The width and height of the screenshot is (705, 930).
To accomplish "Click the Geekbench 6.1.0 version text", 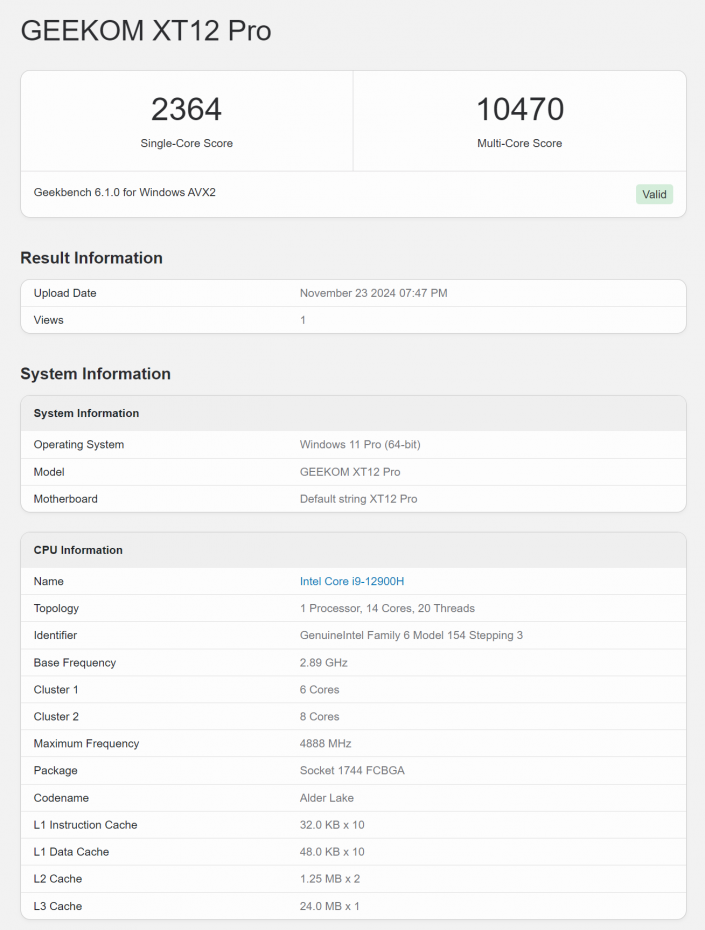I will 124,192.
